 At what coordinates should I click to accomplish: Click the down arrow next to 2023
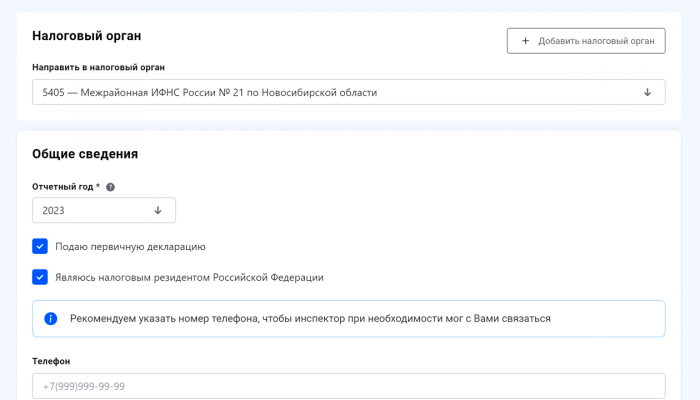157,211
